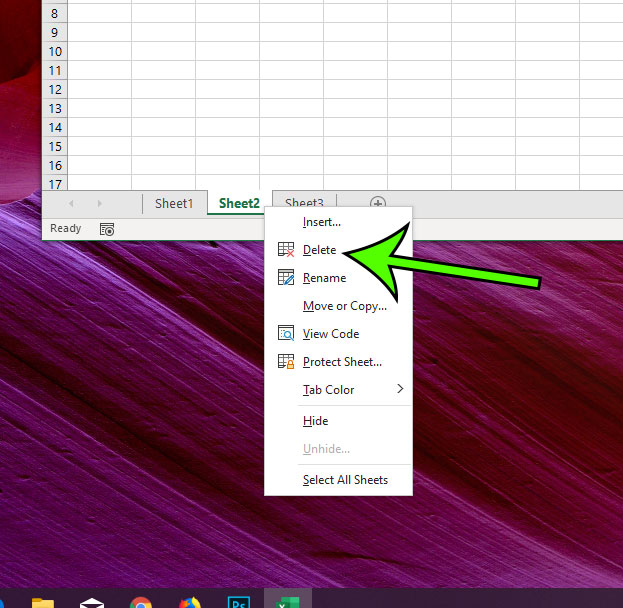The width and height of the screenshot is (623, 608).
Task: Select row 12 header
Action: pos(55,89)
